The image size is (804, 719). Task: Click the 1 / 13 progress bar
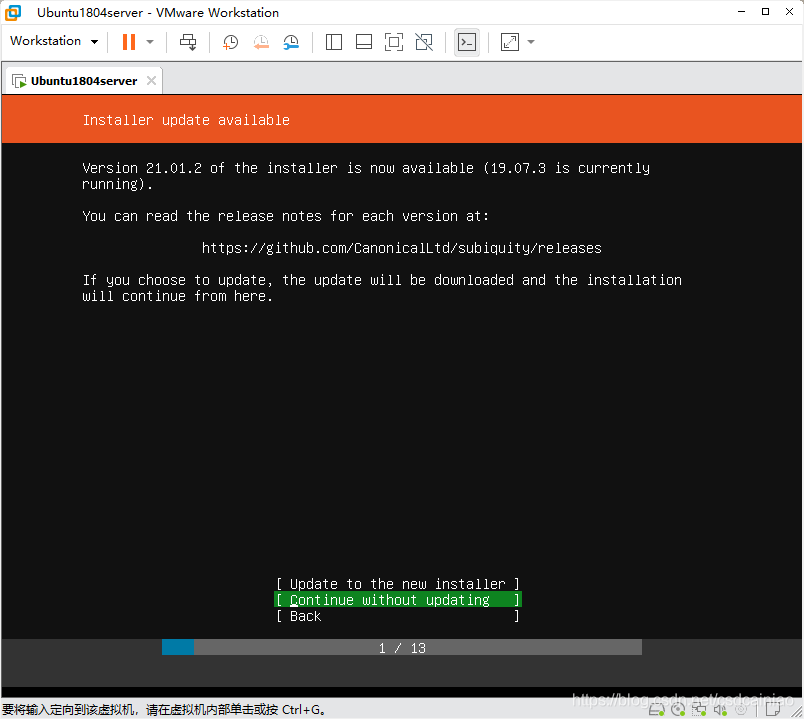[402, 647]
